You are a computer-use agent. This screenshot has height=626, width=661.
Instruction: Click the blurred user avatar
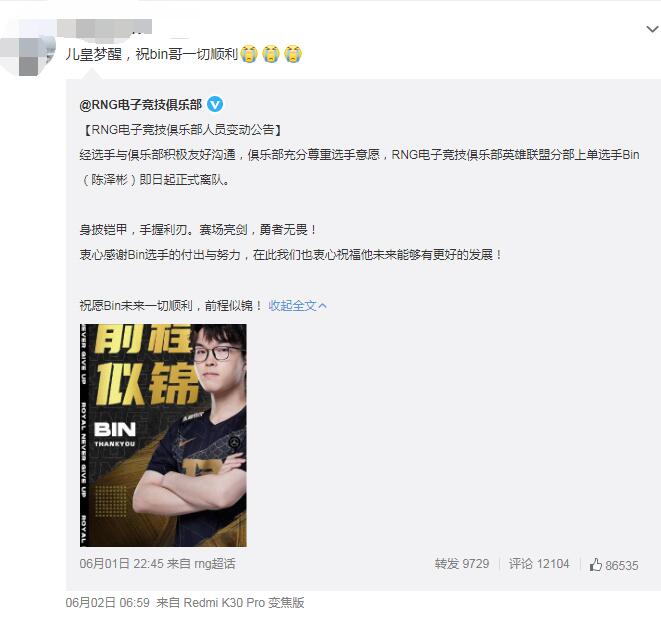click(26, 55)
